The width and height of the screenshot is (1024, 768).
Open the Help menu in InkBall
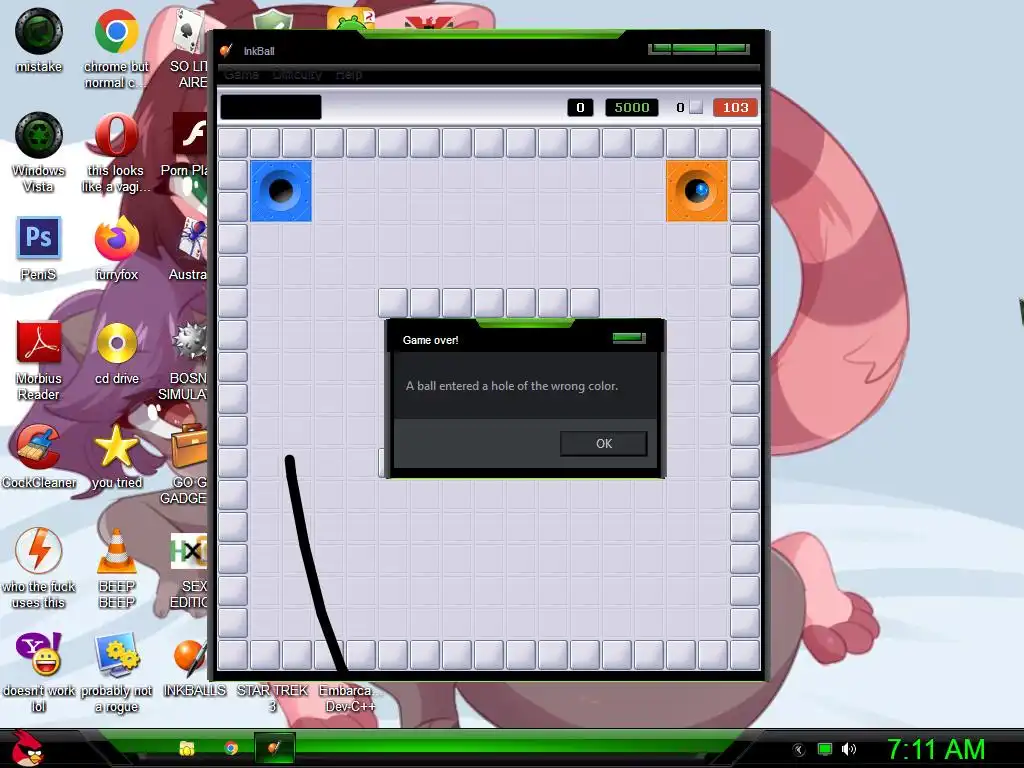coord(349,74)
